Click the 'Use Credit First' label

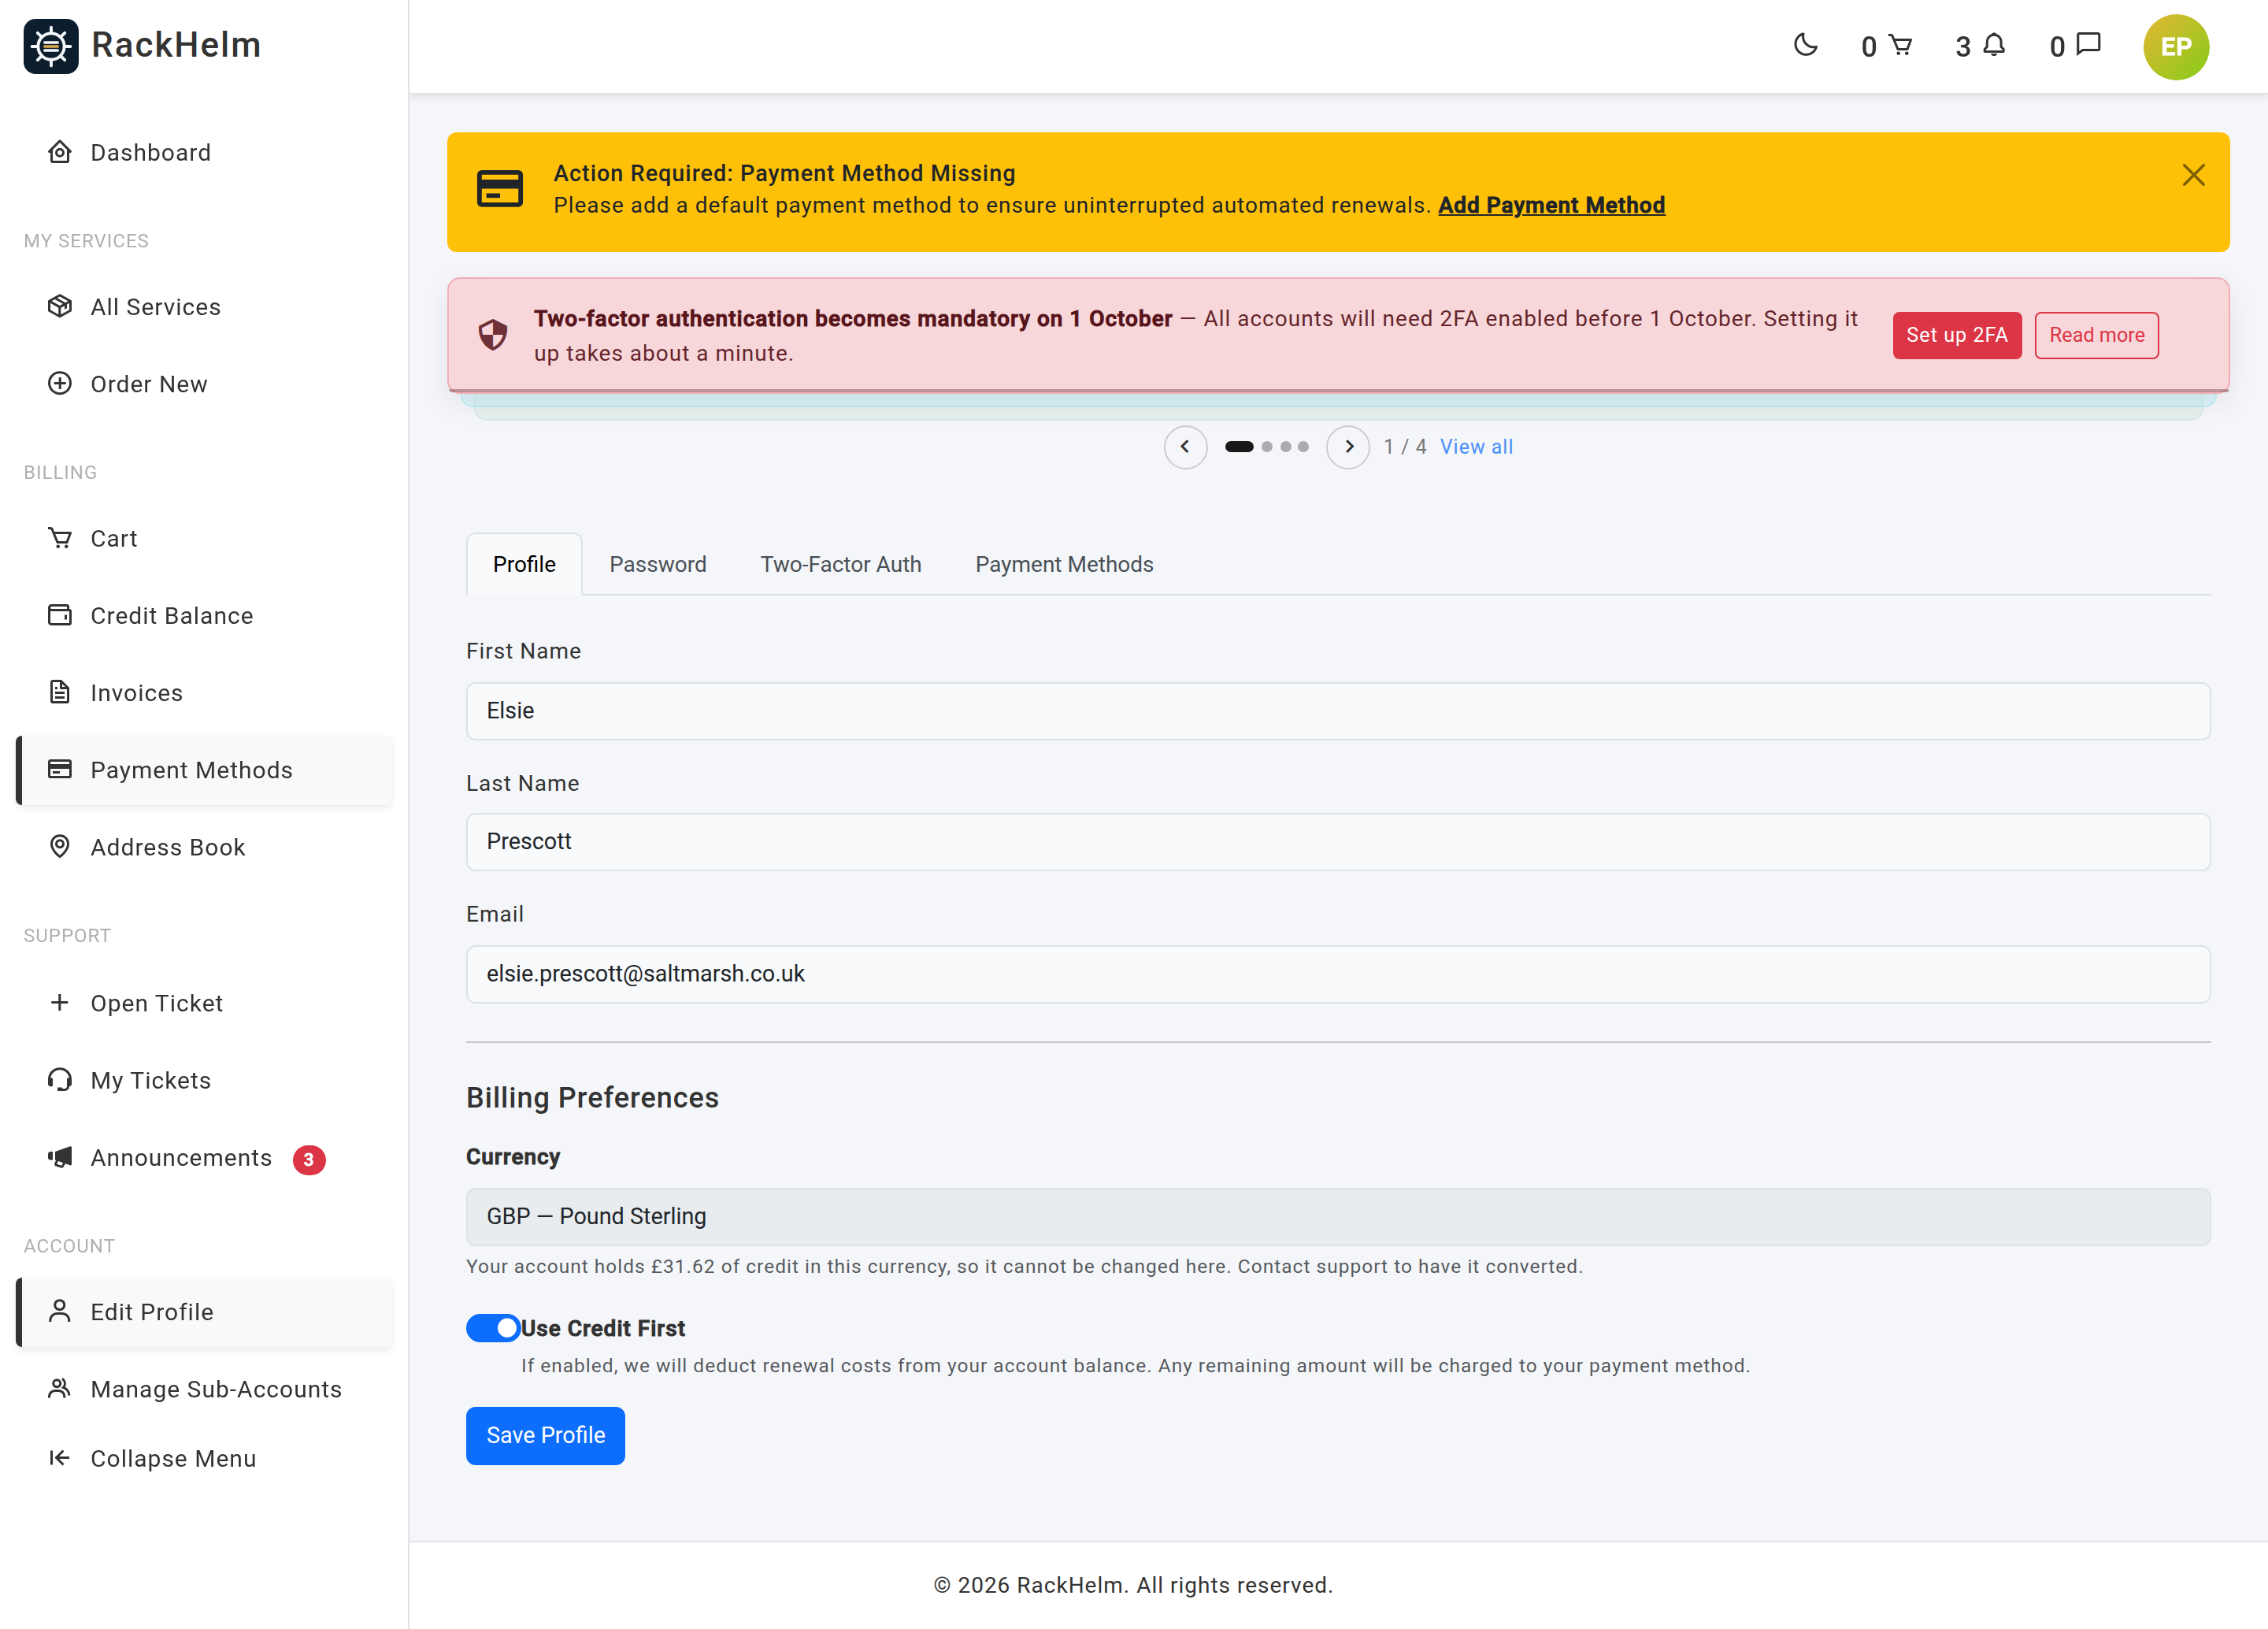603,1328
